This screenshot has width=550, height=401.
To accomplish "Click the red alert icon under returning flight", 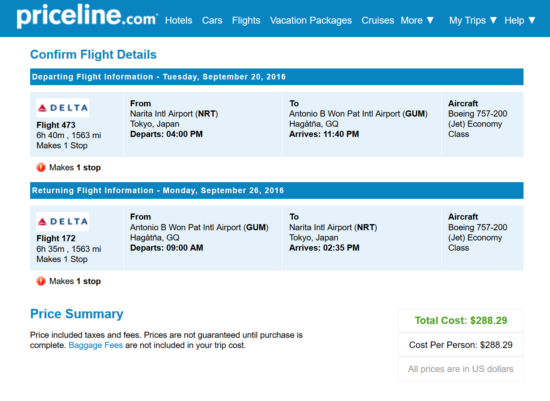I will pos(41,281).
